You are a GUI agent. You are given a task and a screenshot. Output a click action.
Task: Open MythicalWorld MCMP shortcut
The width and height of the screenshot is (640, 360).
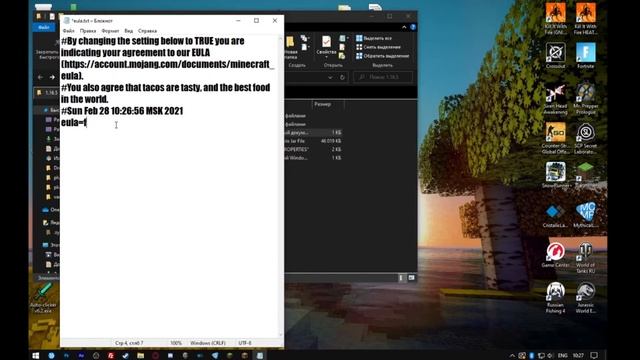586,215
